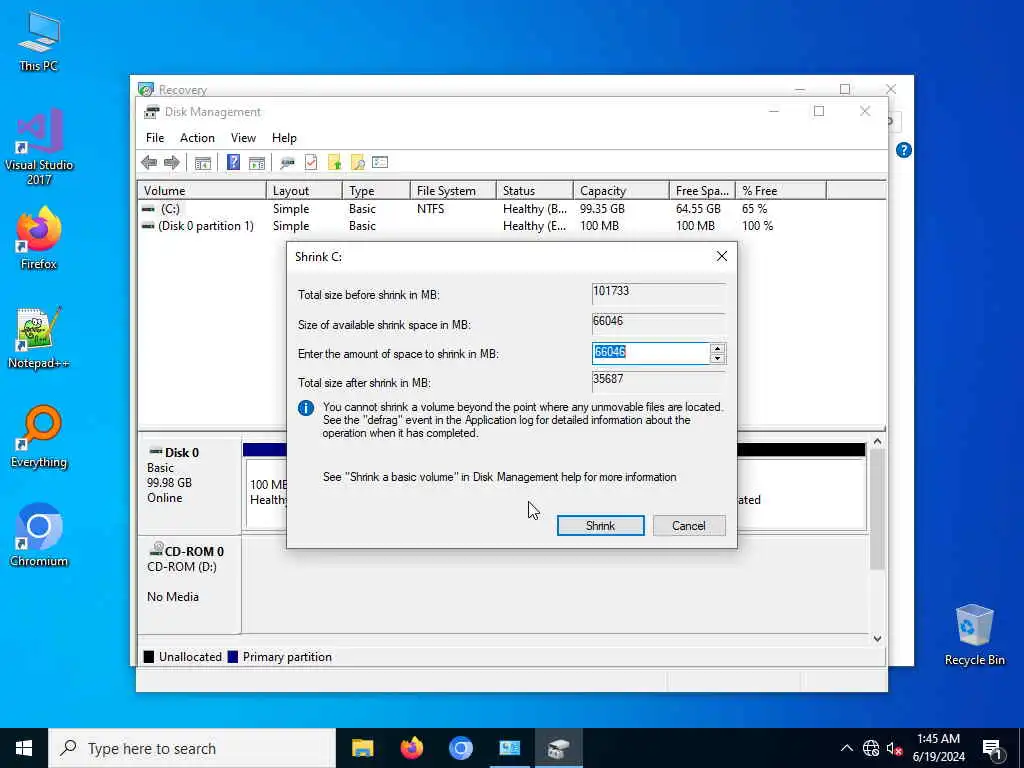Select Firefox desktop shortcut
Viewport: 1024px width, 768px height.
coord(39,238)
